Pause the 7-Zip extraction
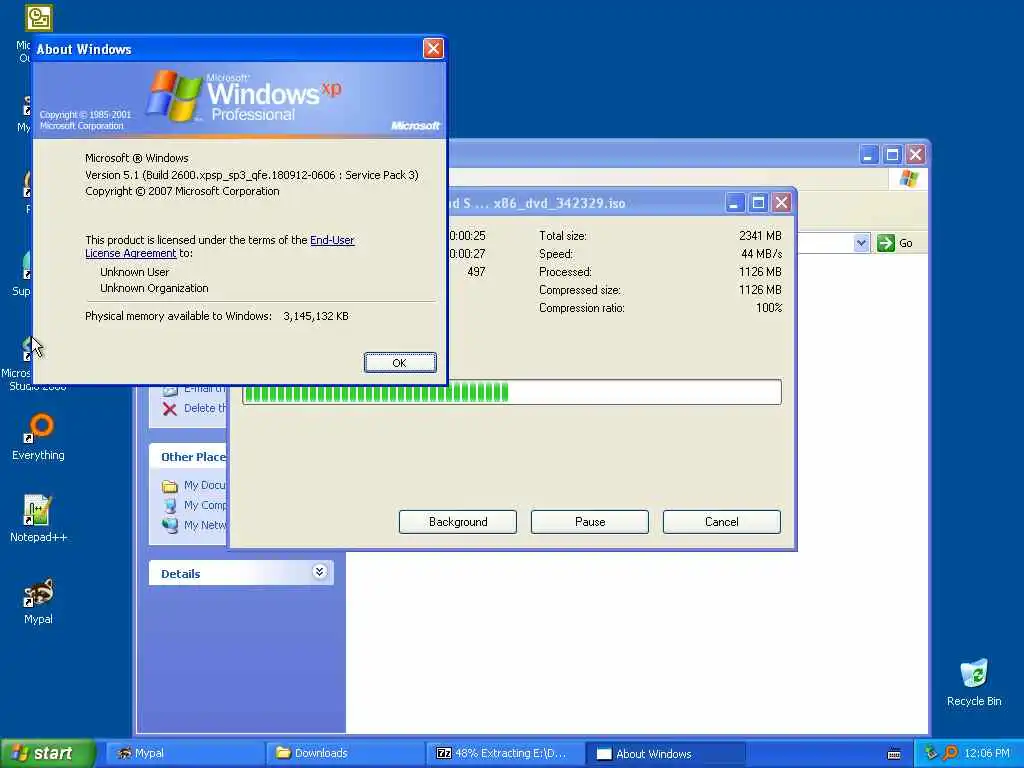1024x768 pixels. [x=590, y=522]
